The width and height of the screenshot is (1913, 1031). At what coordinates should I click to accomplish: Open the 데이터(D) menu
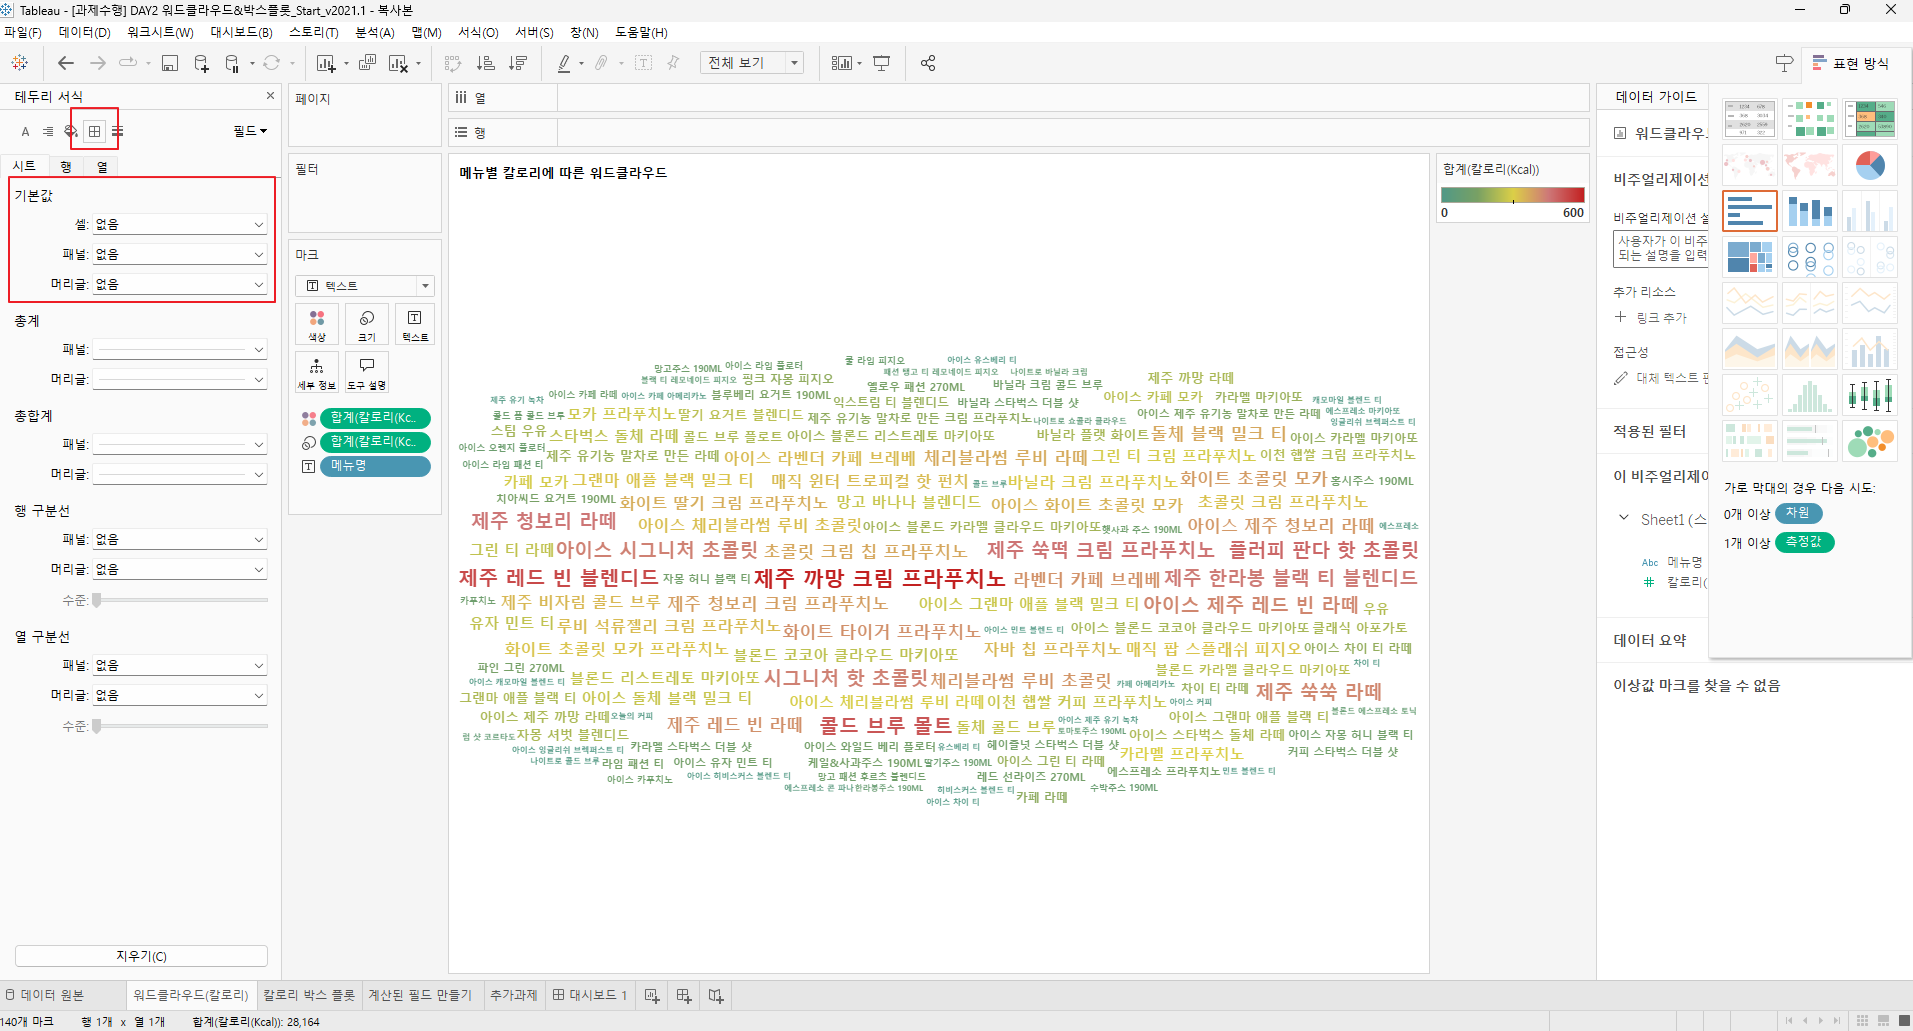(x=84, y=33)
